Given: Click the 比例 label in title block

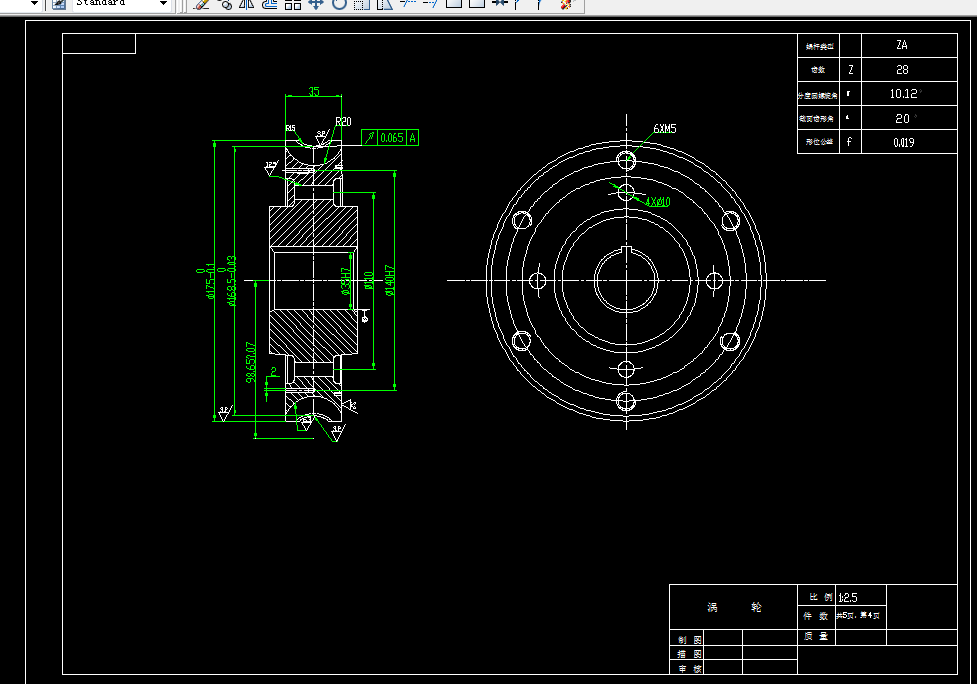Looking at the screenshot, I should click(821, 597).
